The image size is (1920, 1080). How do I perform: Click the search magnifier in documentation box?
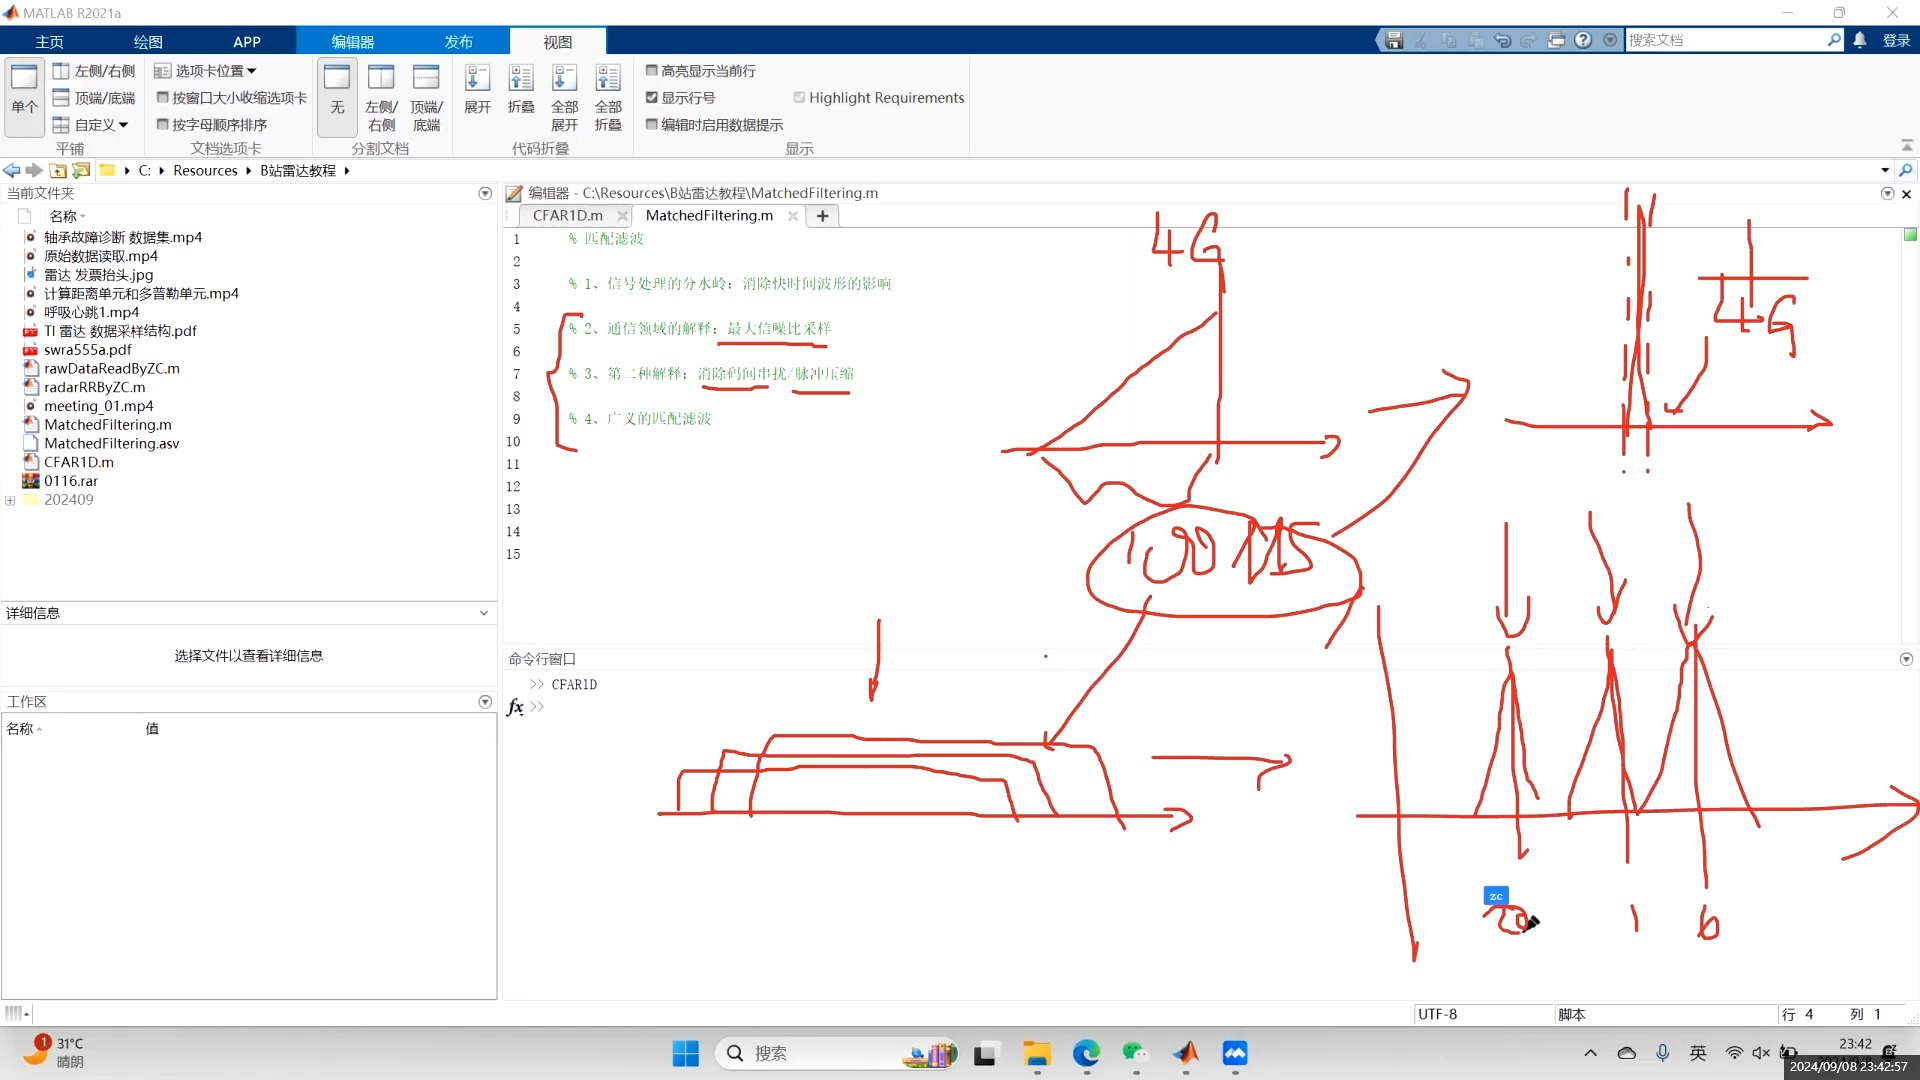coord(1834,40)
